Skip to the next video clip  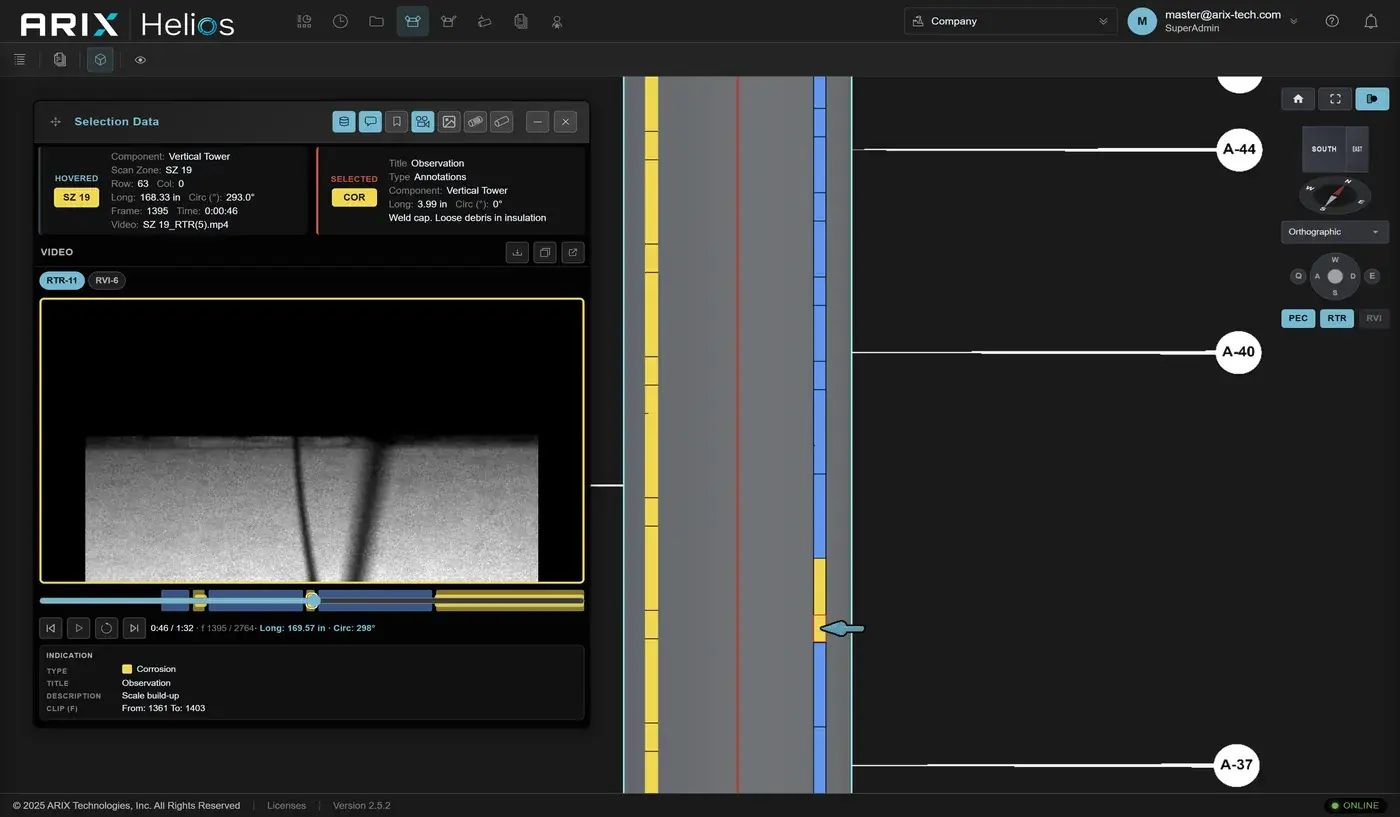(134, 628)
